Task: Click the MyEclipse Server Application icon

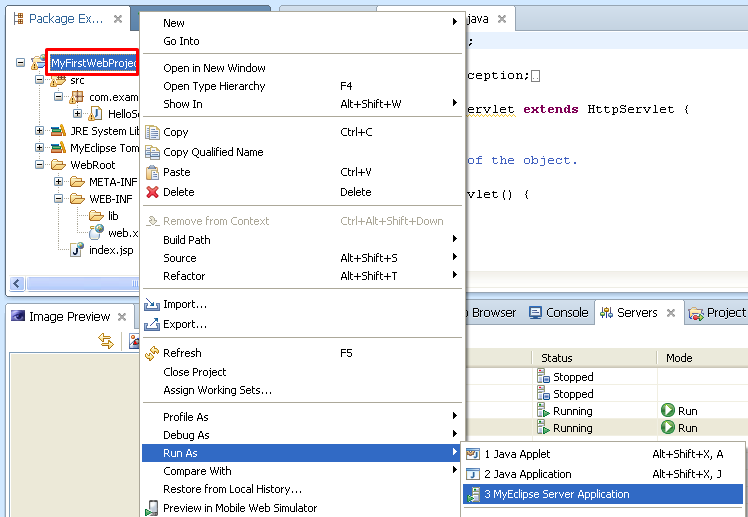Action: click(x=473, y=495)
